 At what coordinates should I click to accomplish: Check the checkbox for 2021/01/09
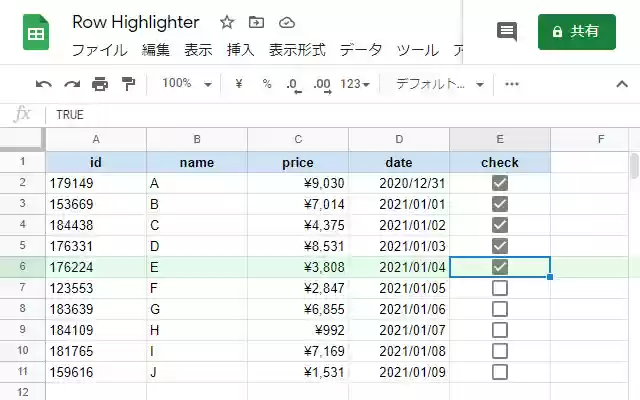click(x=500, y=372)
